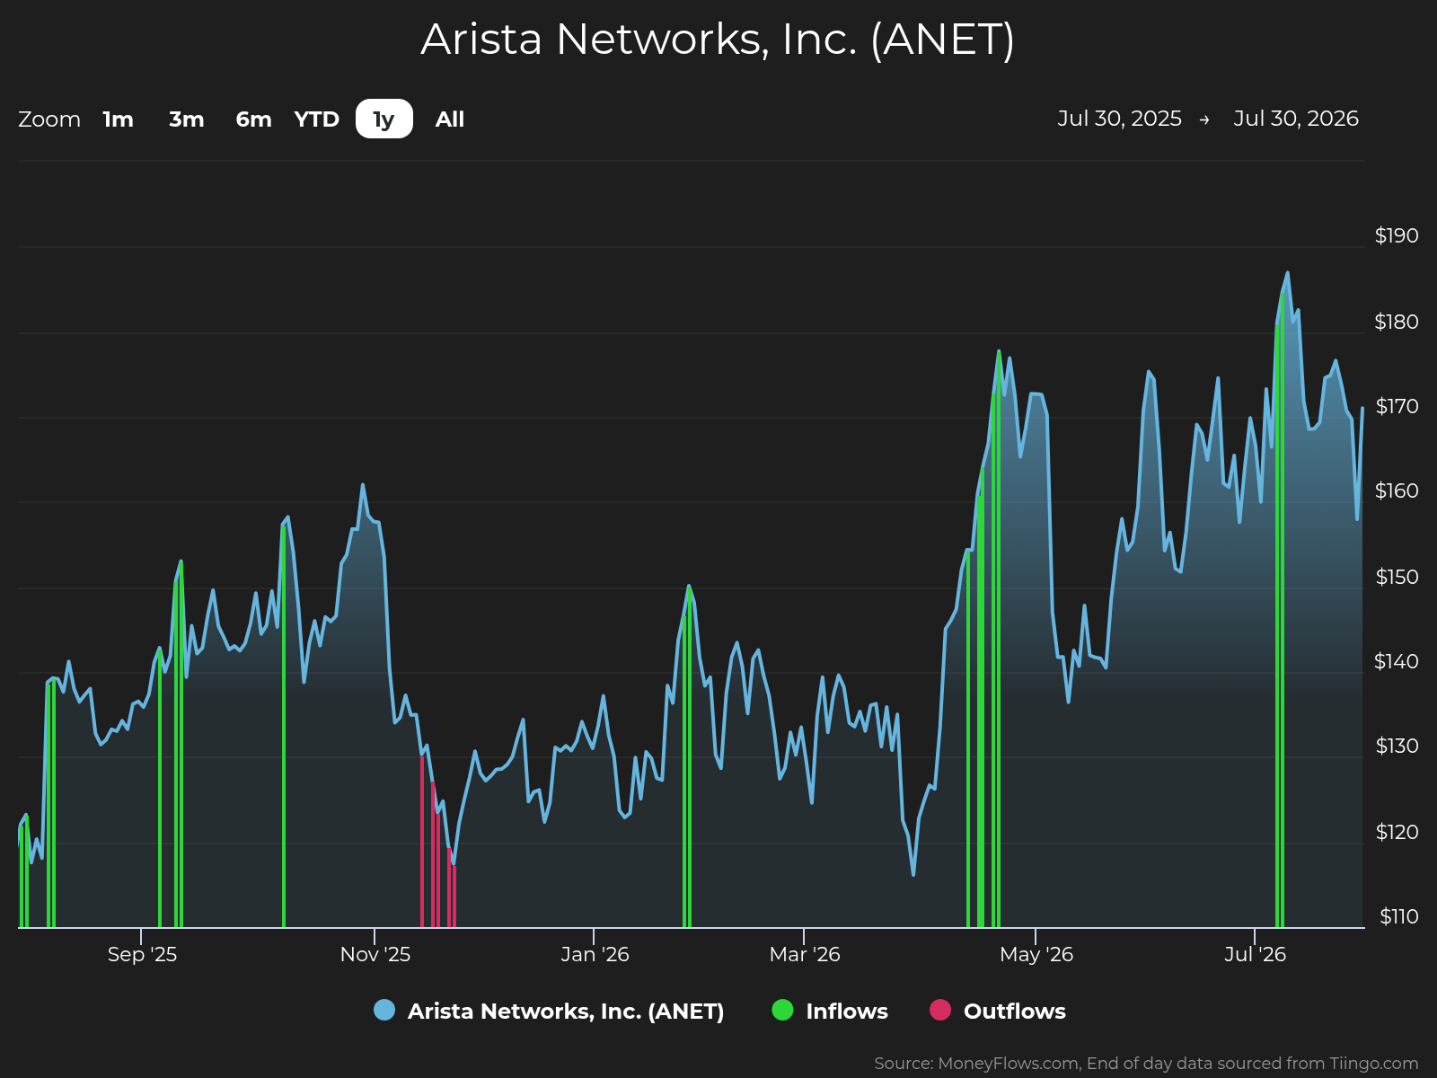Select the 3m zoom range

pyautogui.click(x=186, y=119)
